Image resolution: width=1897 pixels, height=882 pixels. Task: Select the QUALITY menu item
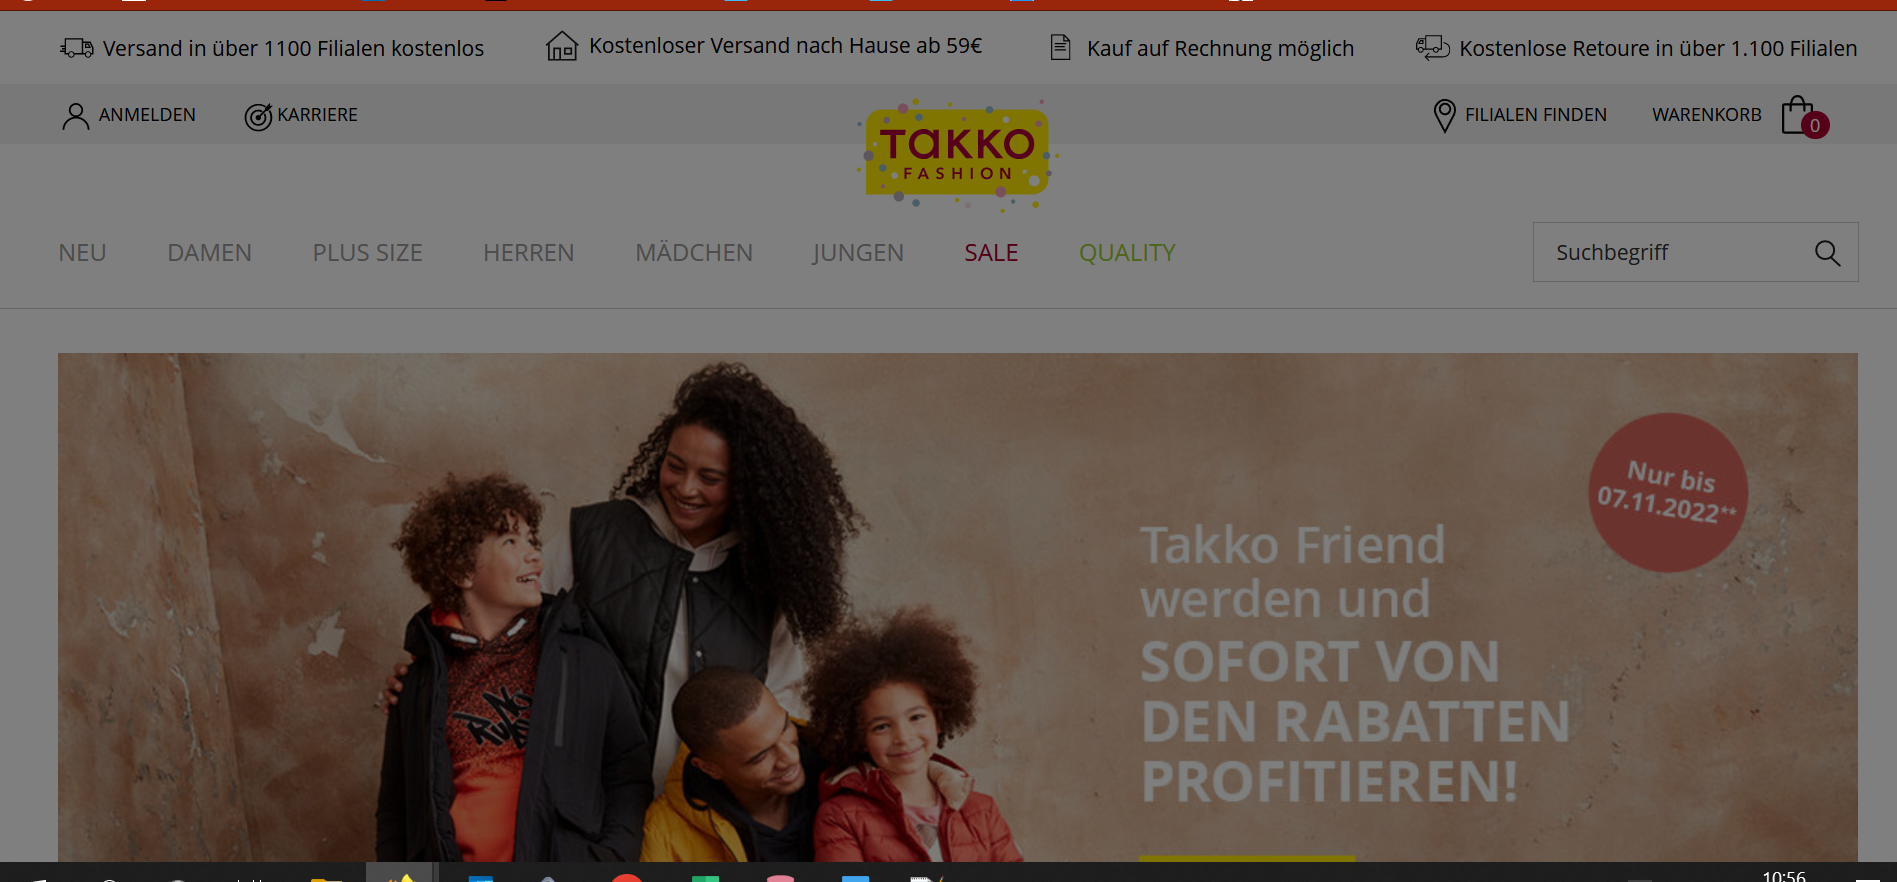point(1127,253)
